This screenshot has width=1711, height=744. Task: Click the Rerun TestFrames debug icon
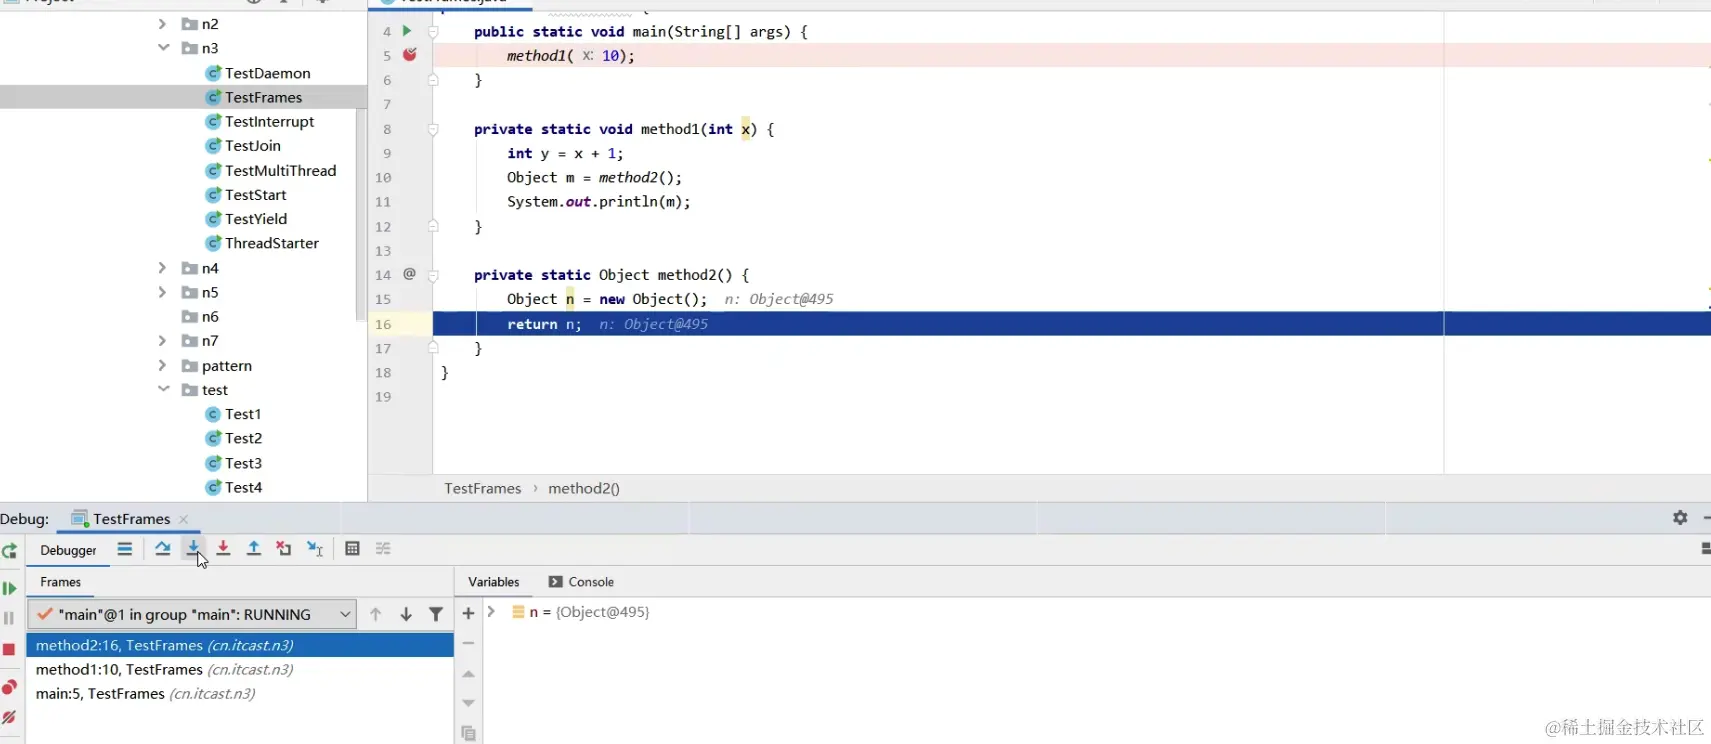point(9,551)
